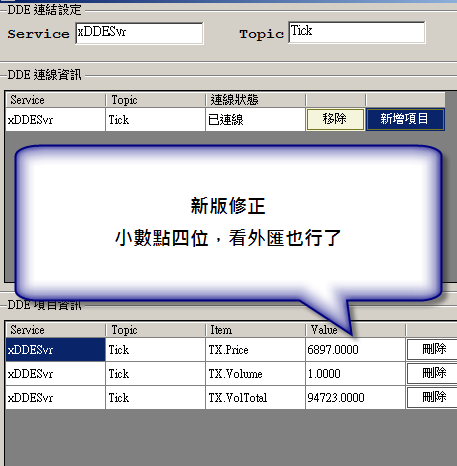
Task: Delete the TX.Volume item row
Action: tap(433, 373)
